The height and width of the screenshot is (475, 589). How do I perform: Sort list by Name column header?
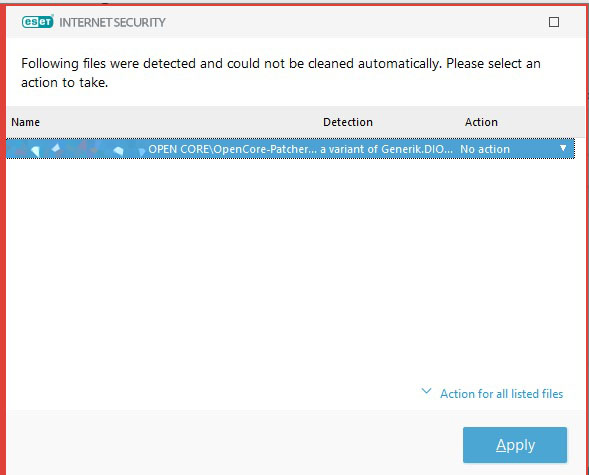[26, 122]
